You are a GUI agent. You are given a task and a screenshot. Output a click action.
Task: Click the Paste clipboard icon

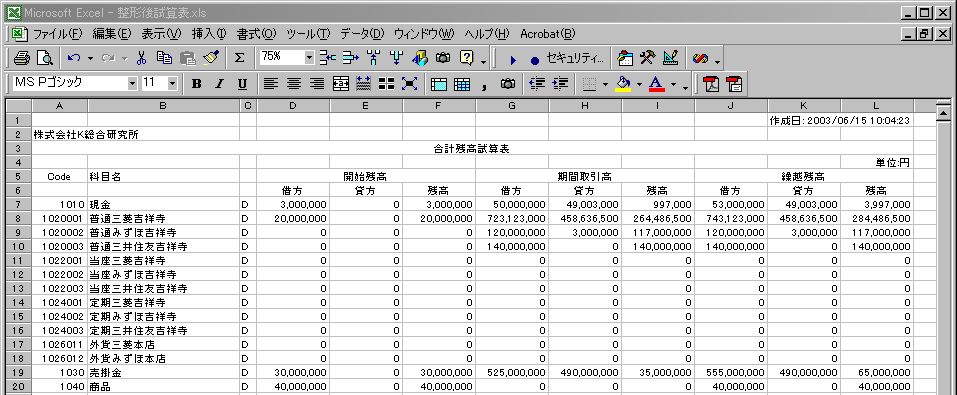tap(188, 59)
